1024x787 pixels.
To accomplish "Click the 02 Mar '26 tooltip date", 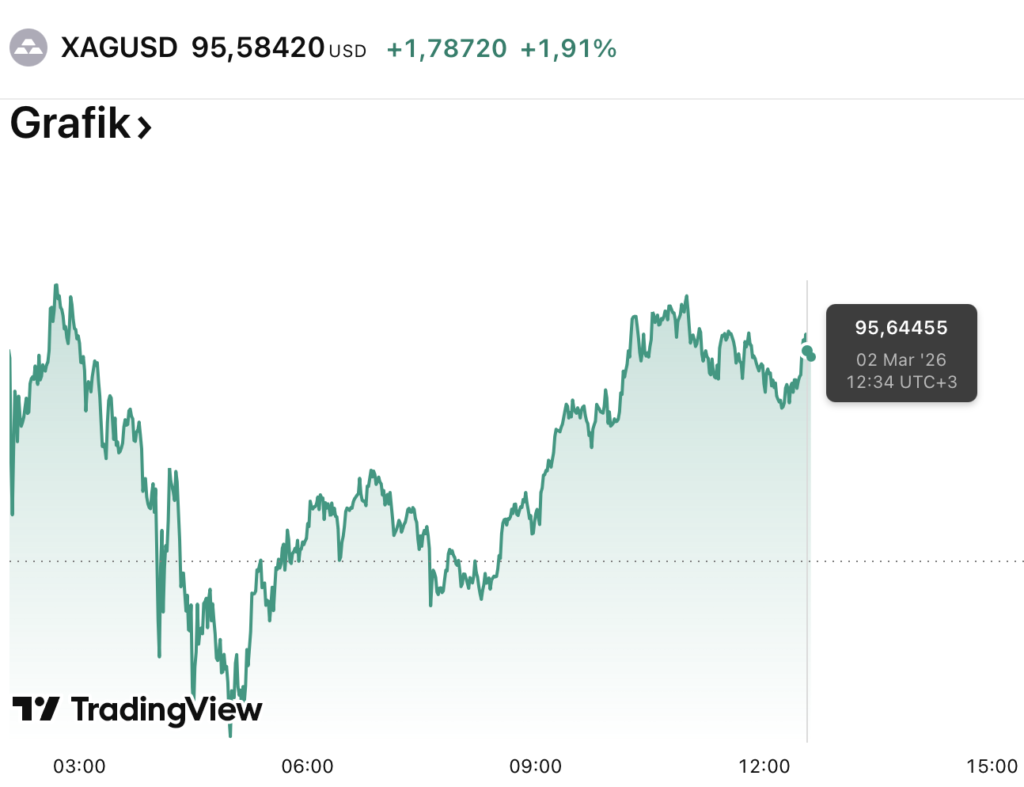I will point(901,360).
